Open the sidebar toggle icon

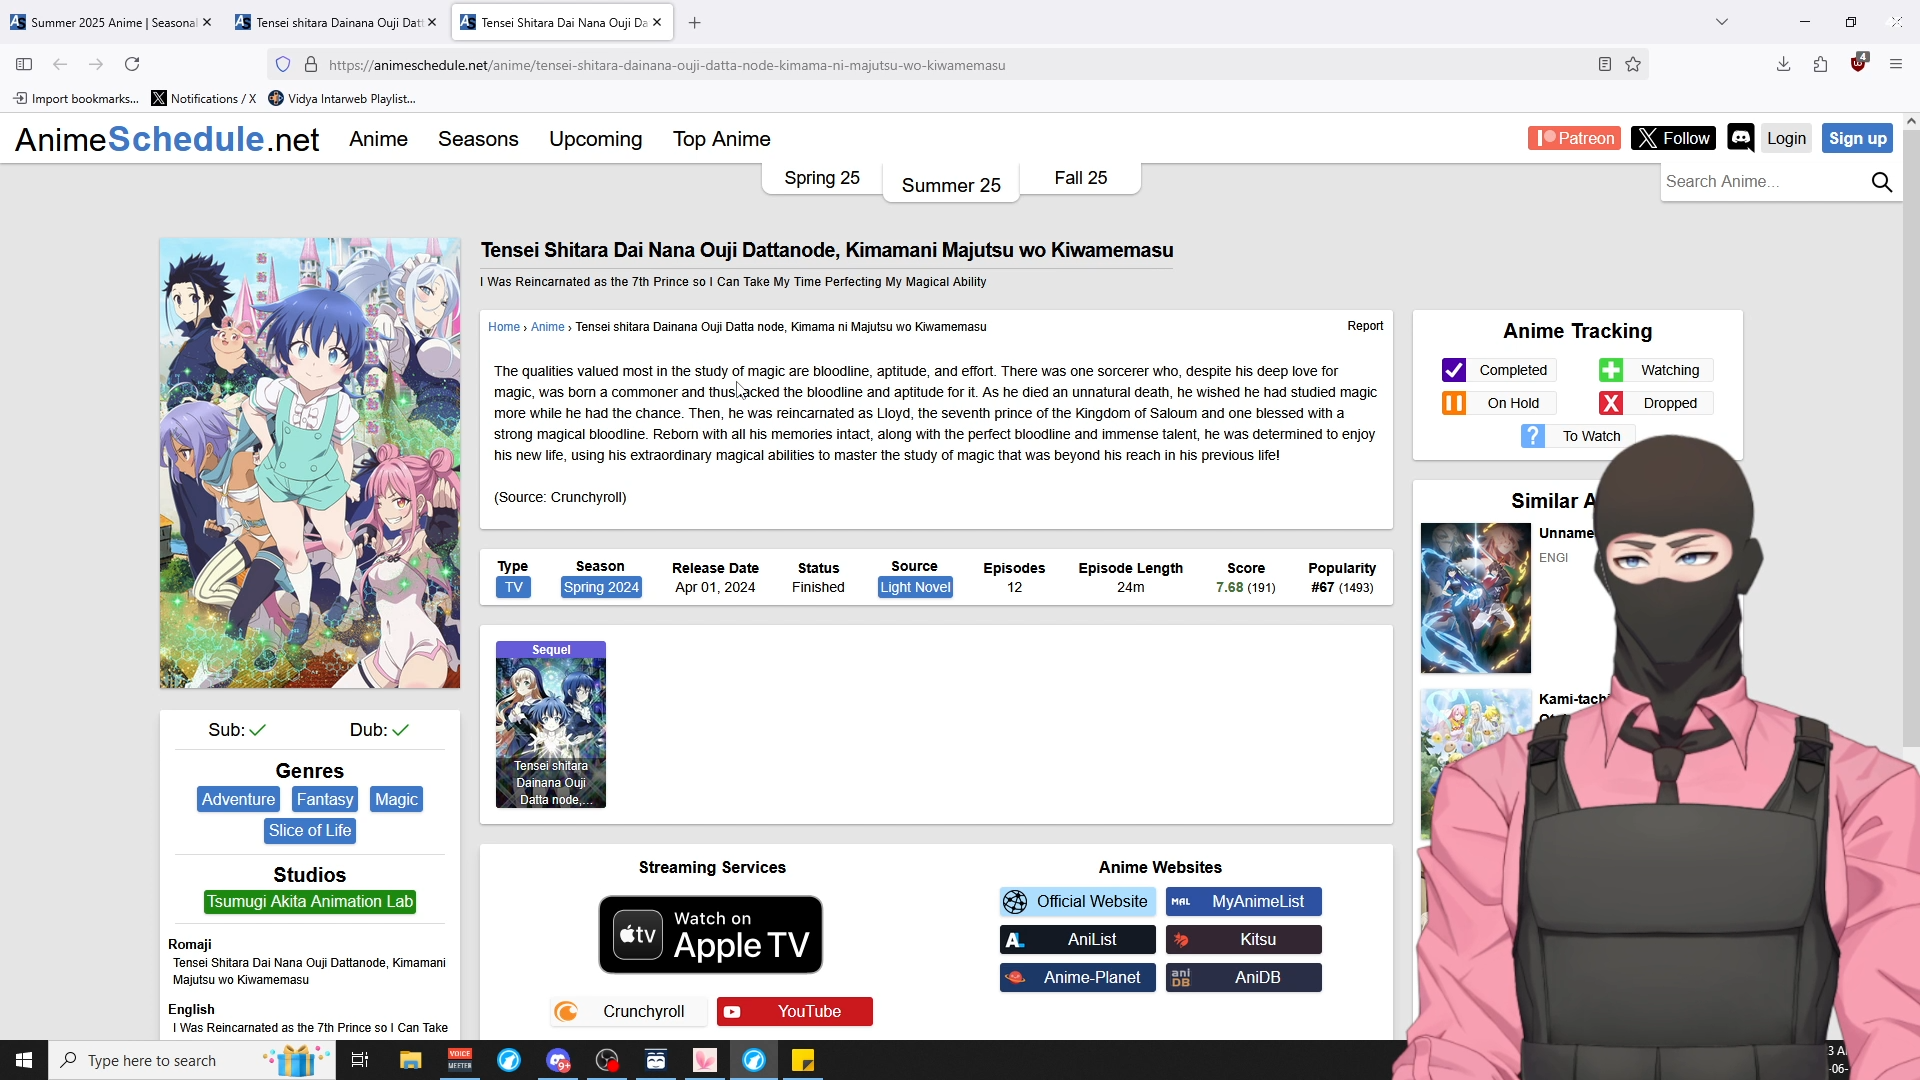click(x=24, y=64)
